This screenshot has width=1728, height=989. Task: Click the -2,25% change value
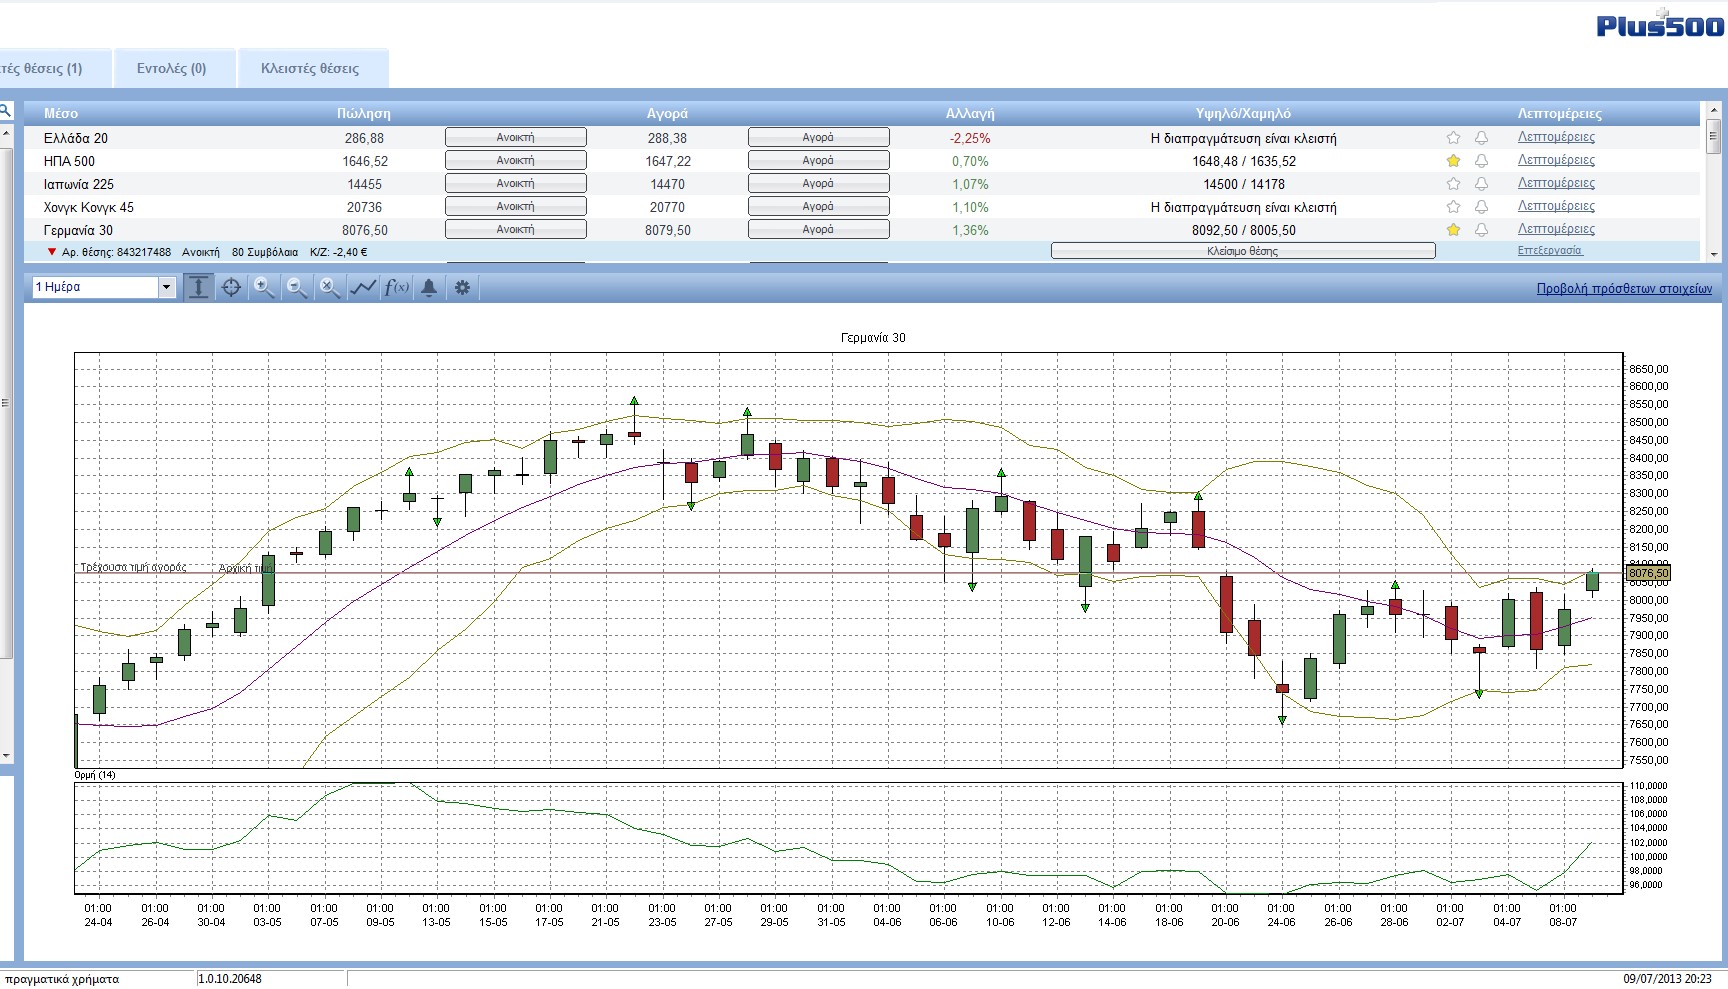970,138
